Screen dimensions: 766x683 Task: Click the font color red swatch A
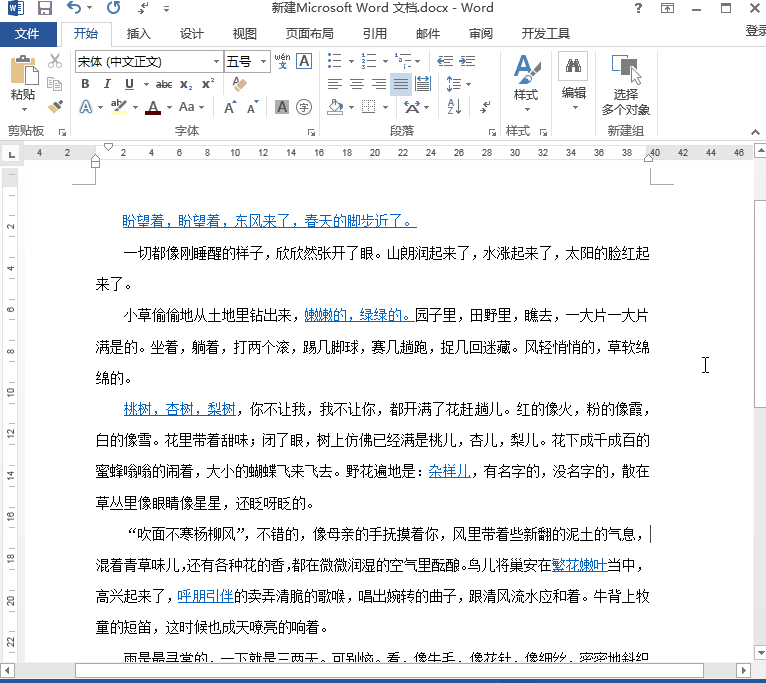pos(152,107)
